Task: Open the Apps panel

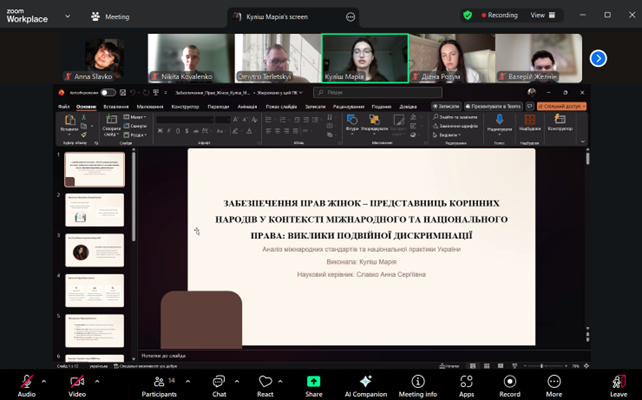Action: coord(466,383)
